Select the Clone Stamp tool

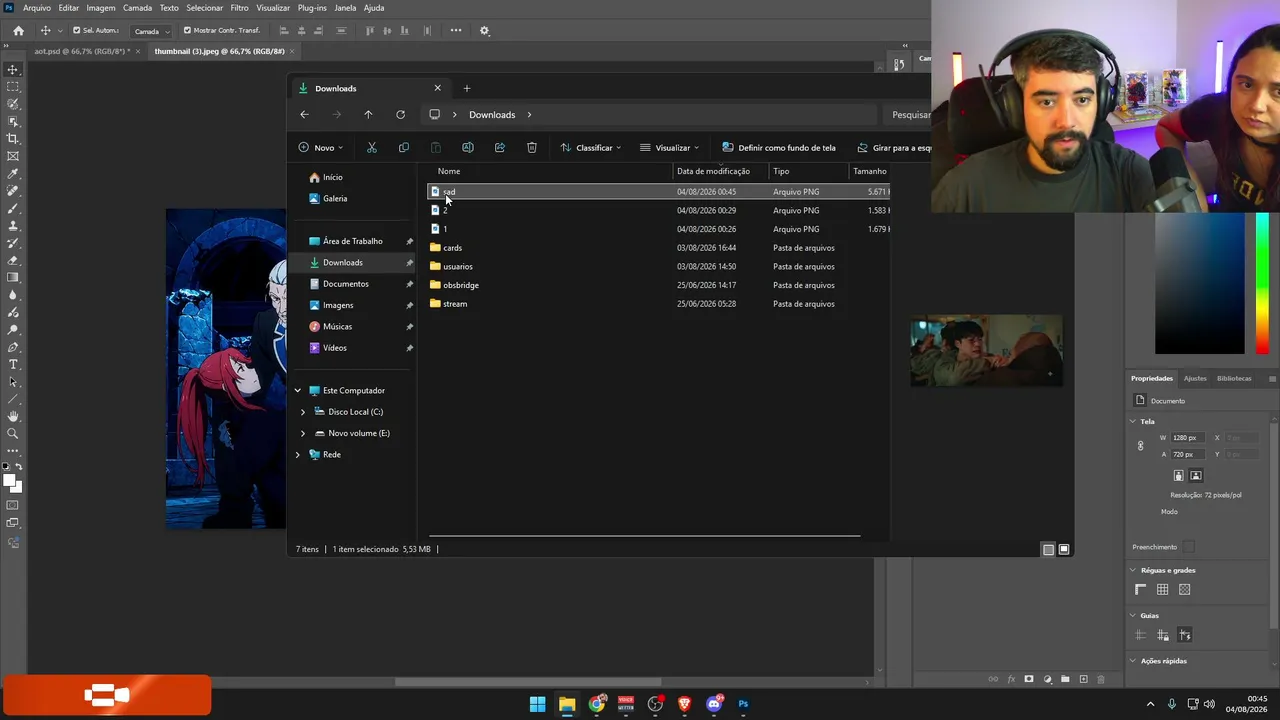point(13,226)
